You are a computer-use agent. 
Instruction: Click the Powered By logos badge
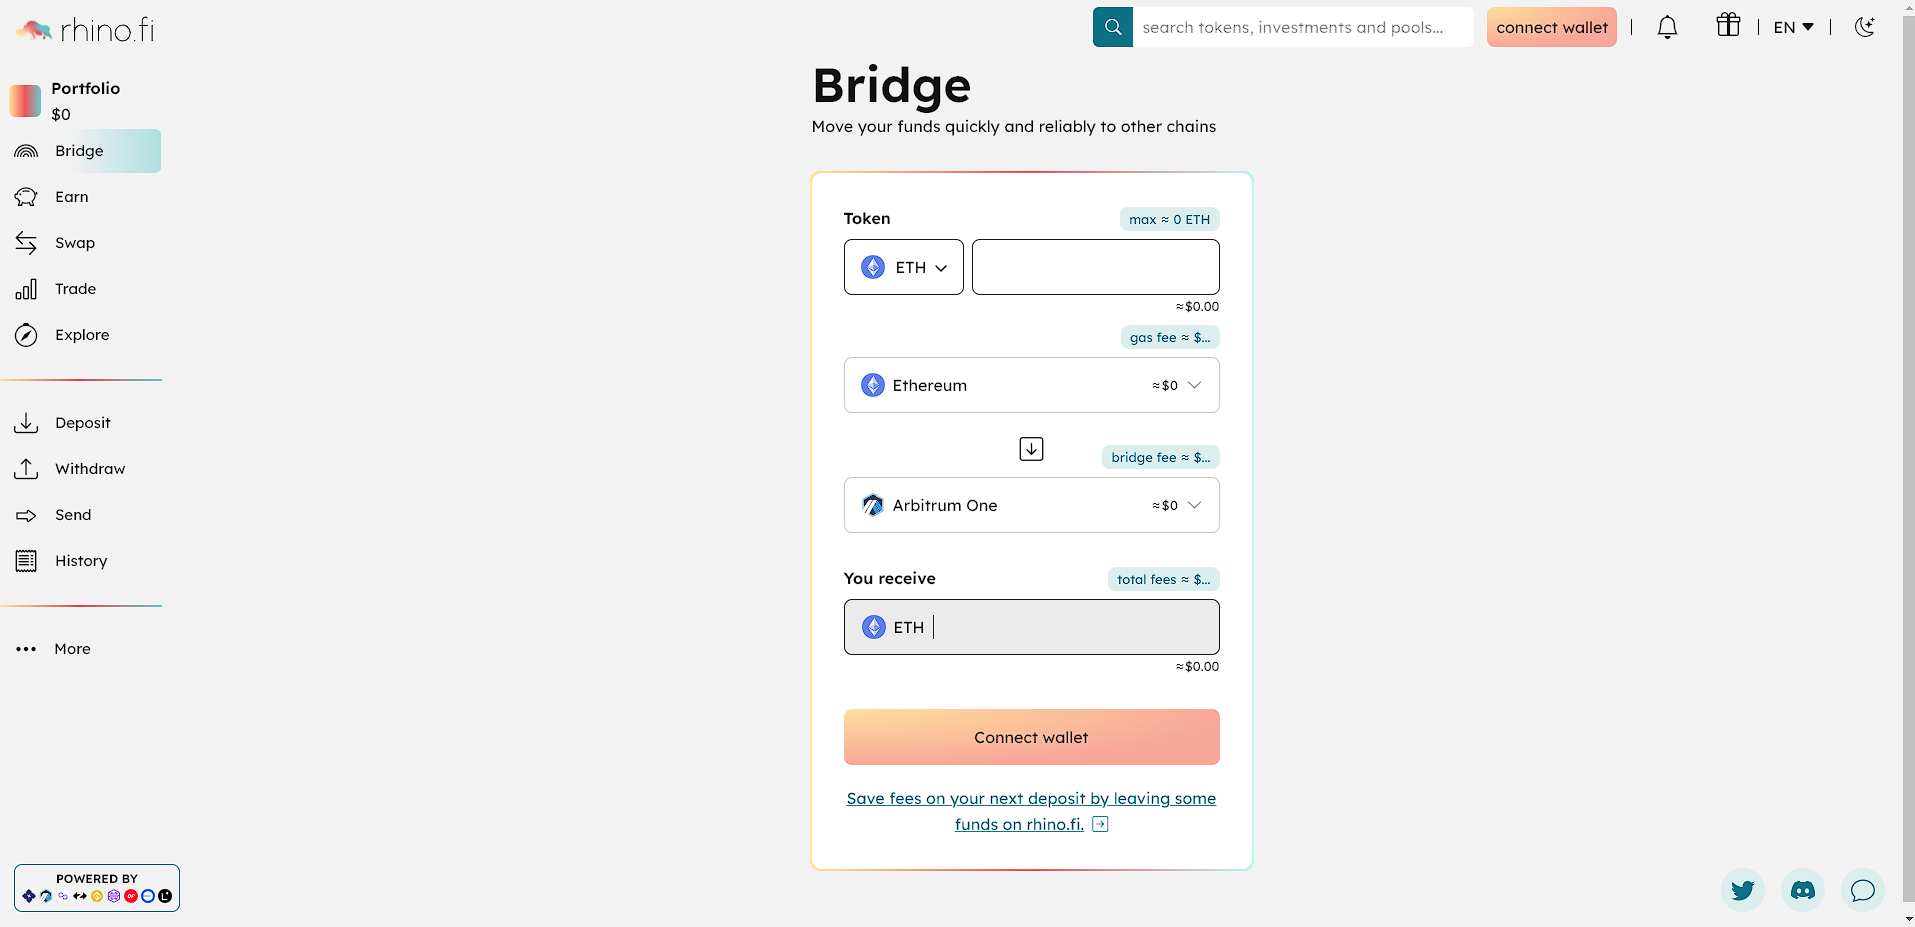click(97, 888)
